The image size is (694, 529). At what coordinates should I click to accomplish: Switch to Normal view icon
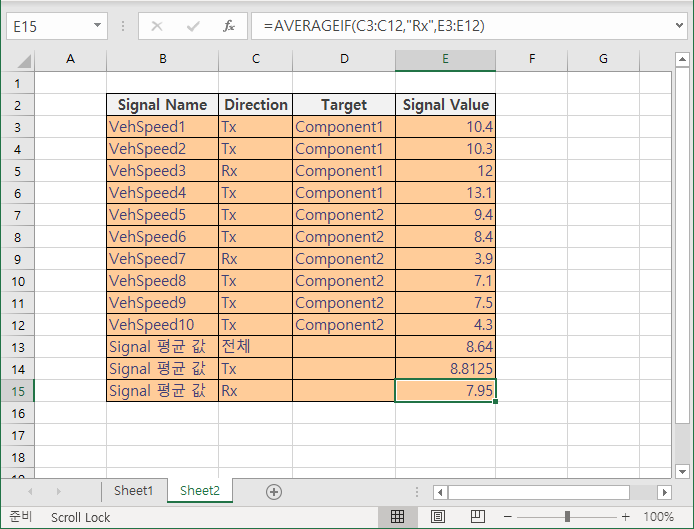[397, 517]
